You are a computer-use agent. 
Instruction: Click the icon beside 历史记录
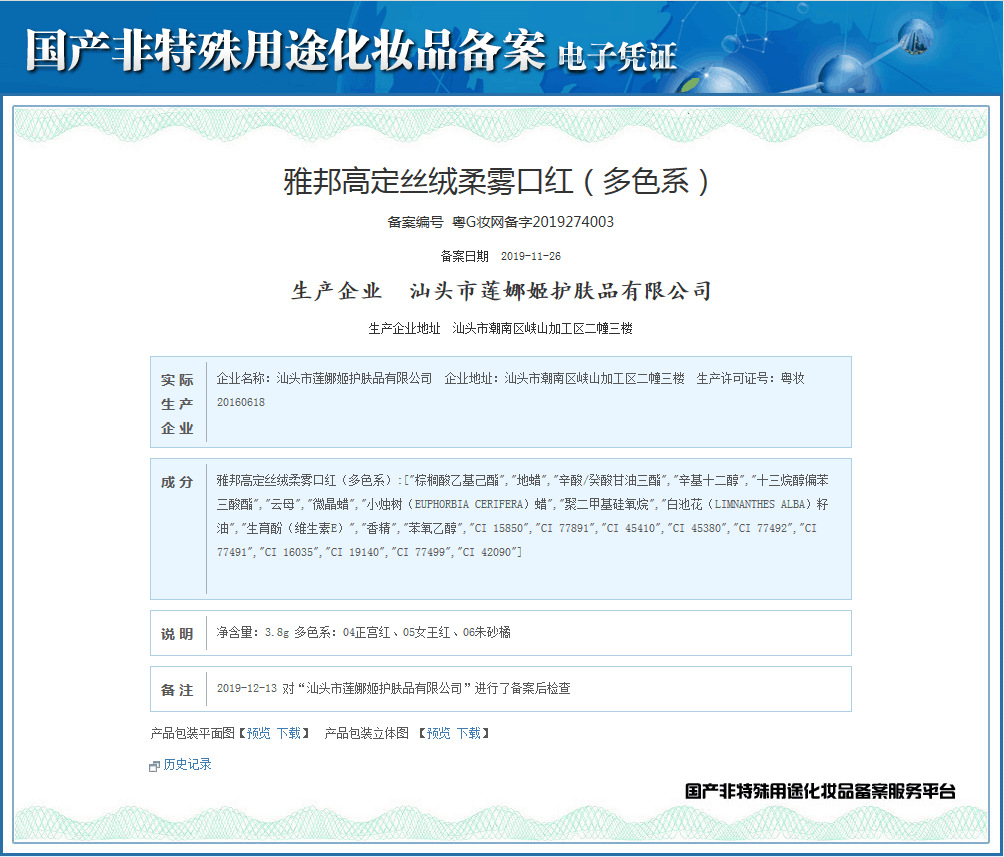click(x=154, y=766)
